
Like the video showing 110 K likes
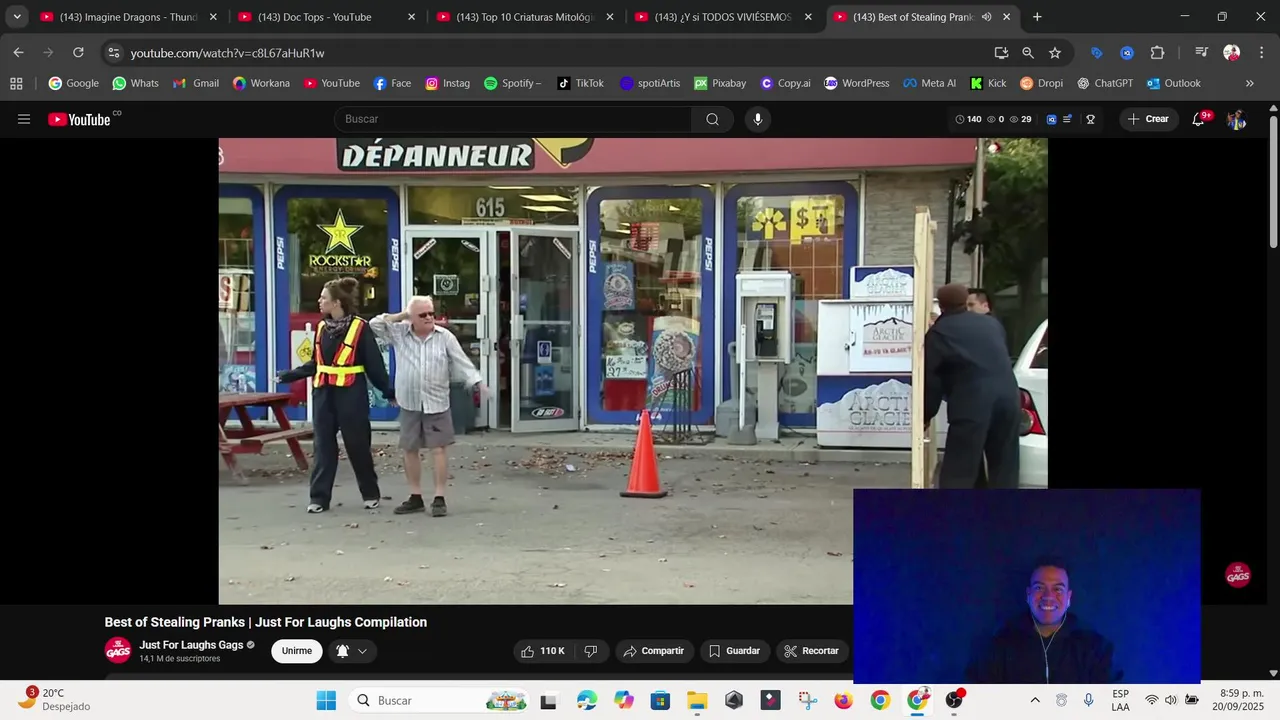pos(542,651)
